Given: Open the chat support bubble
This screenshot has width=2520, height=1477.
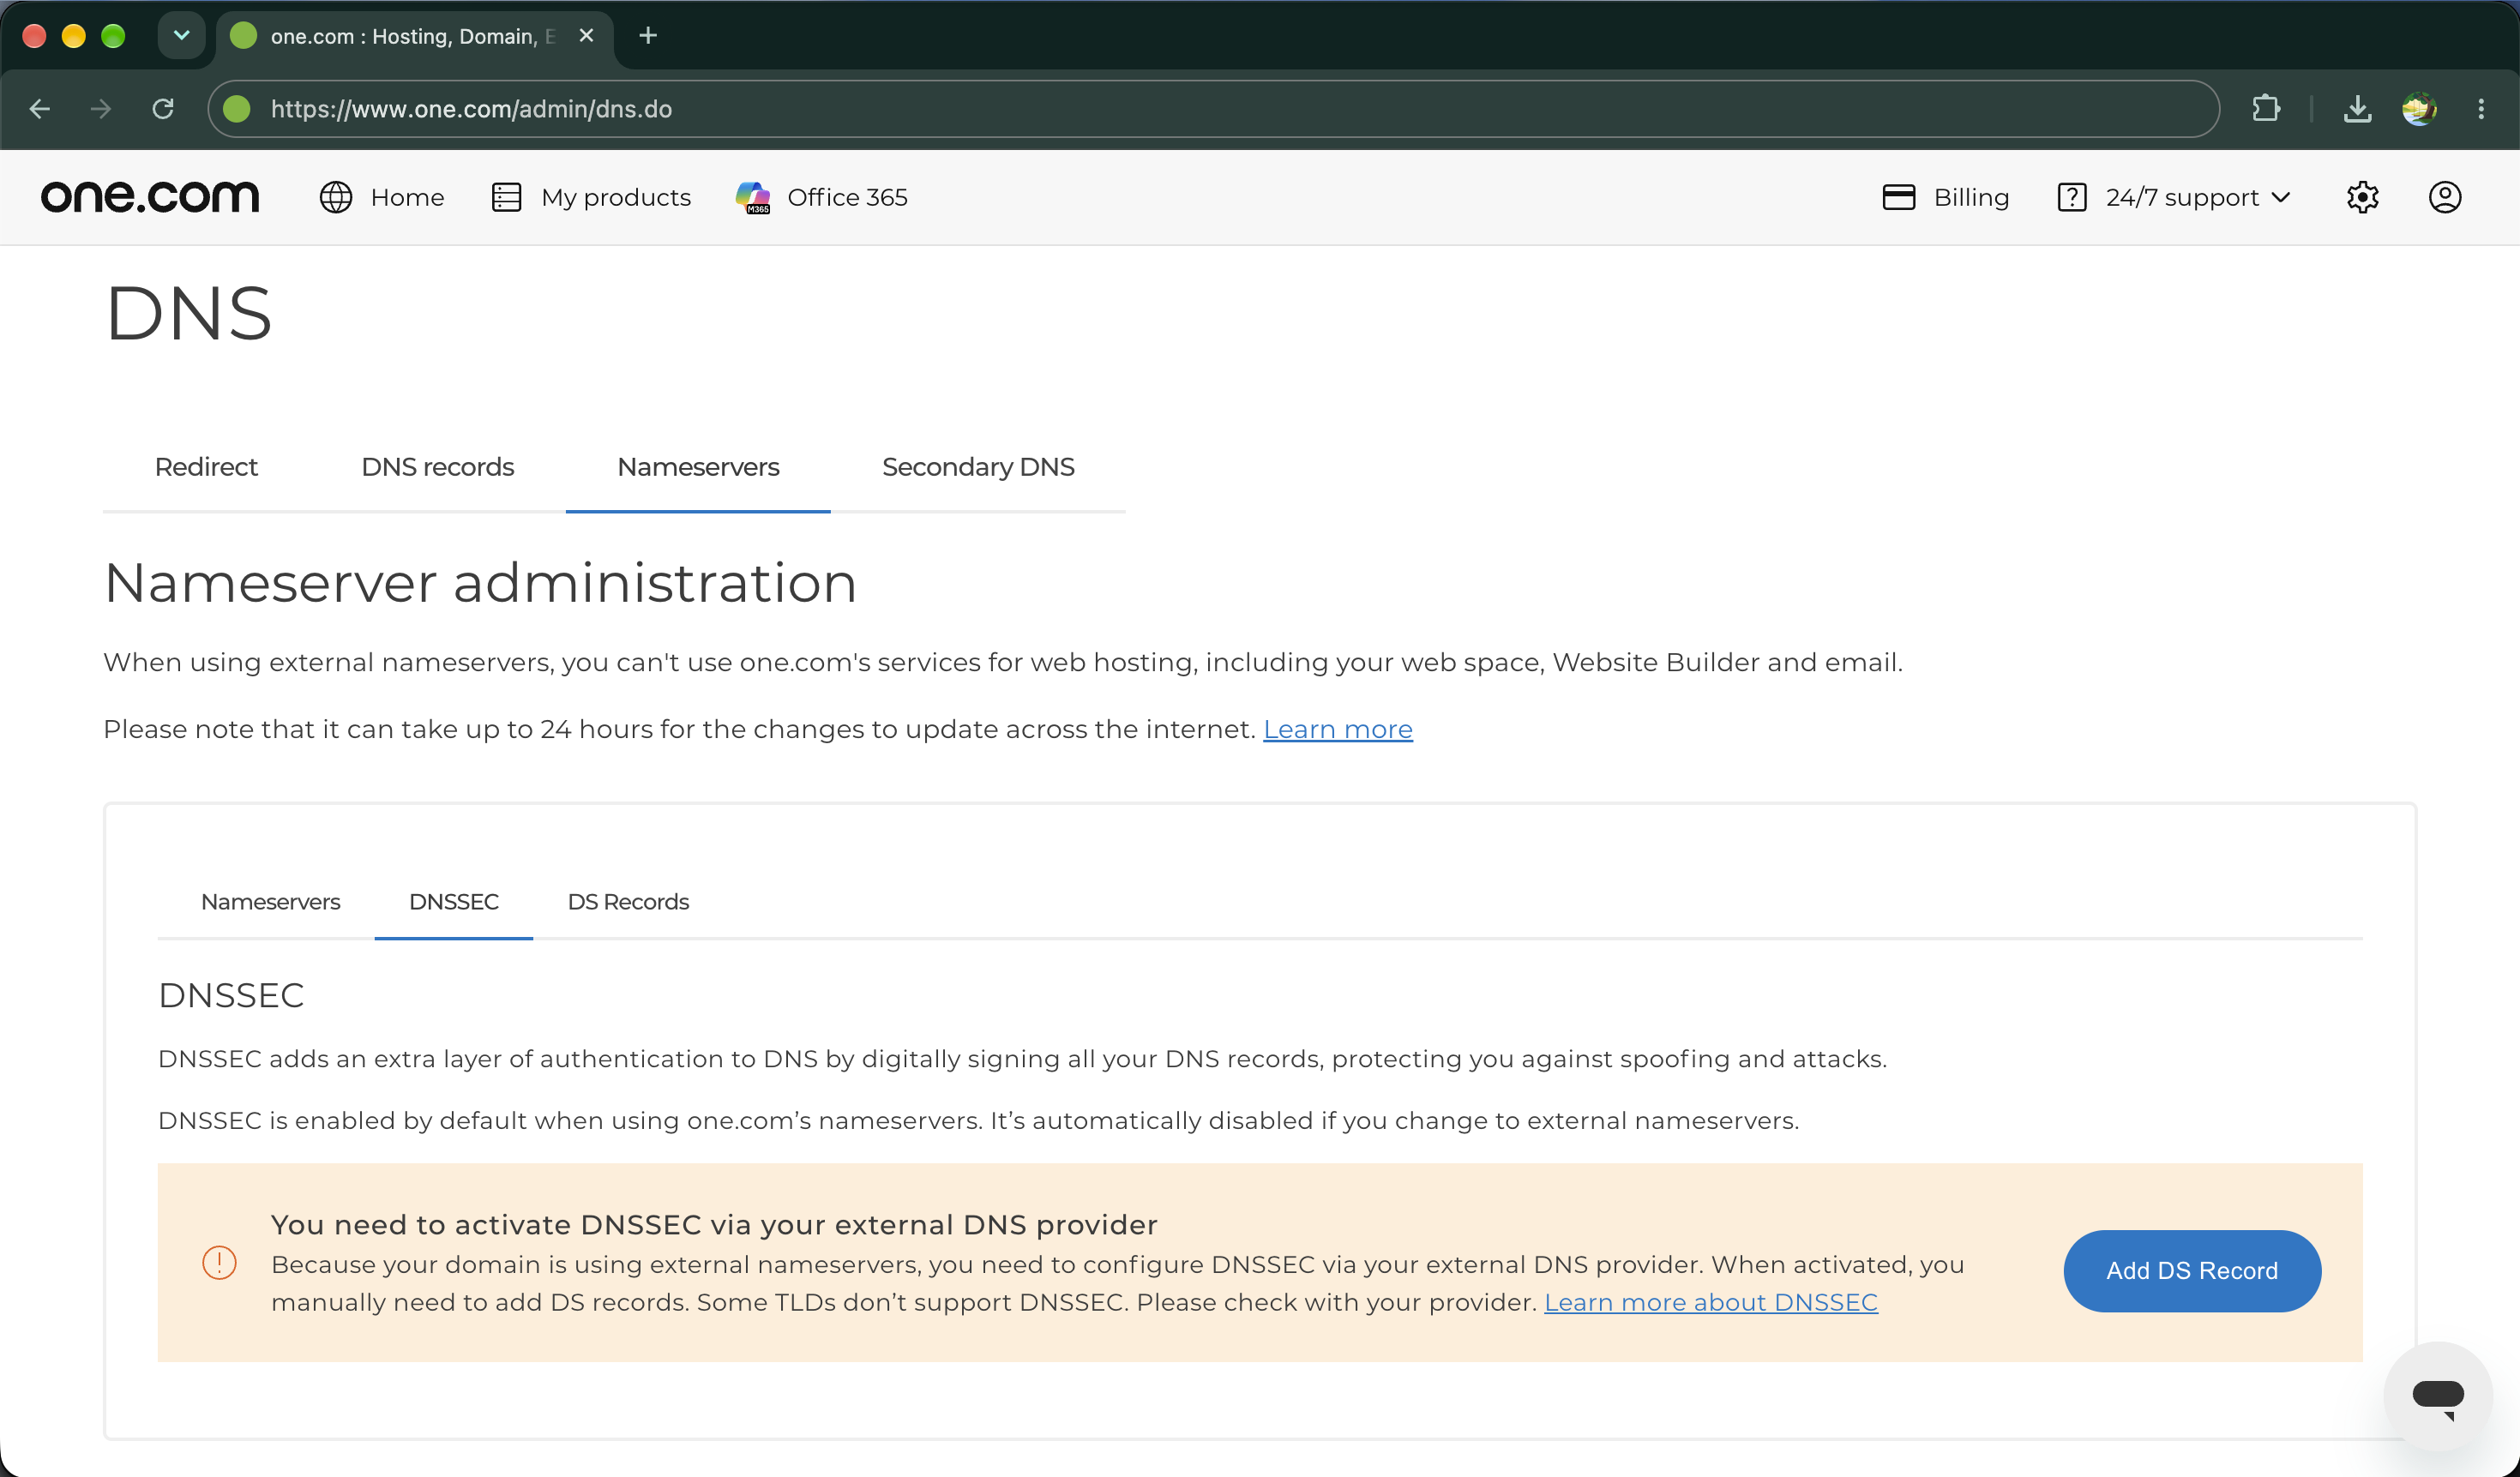Looking at the screenshot, I should [x=2437, y=1395].
